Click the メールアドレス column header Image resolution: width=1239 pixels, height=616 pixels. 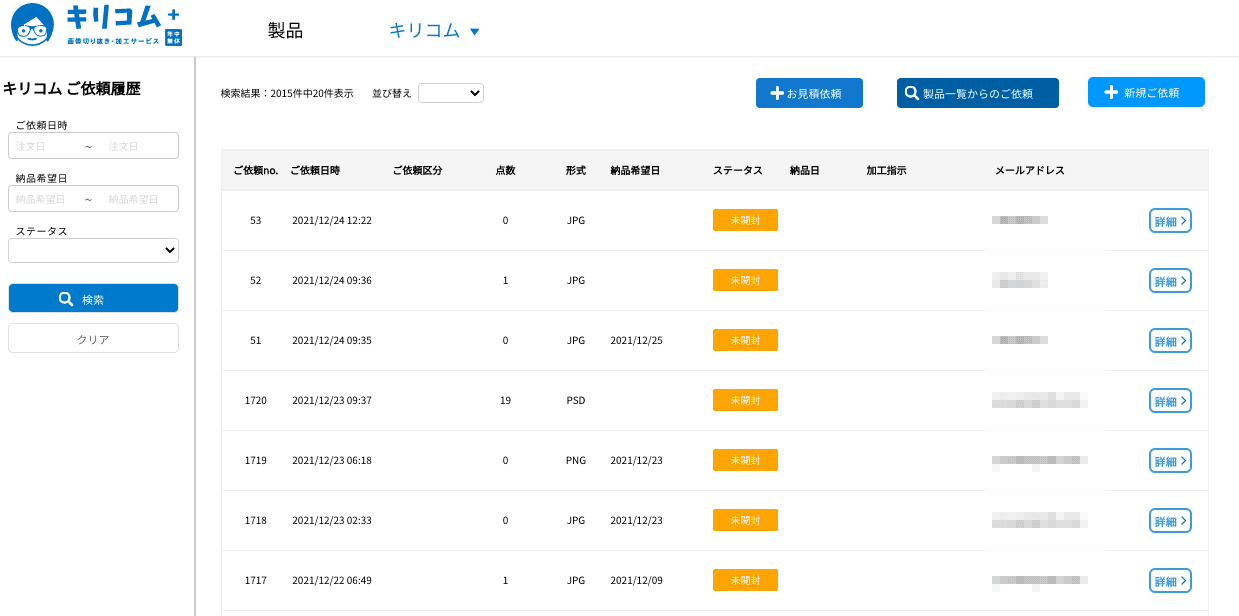point(1030,170)
